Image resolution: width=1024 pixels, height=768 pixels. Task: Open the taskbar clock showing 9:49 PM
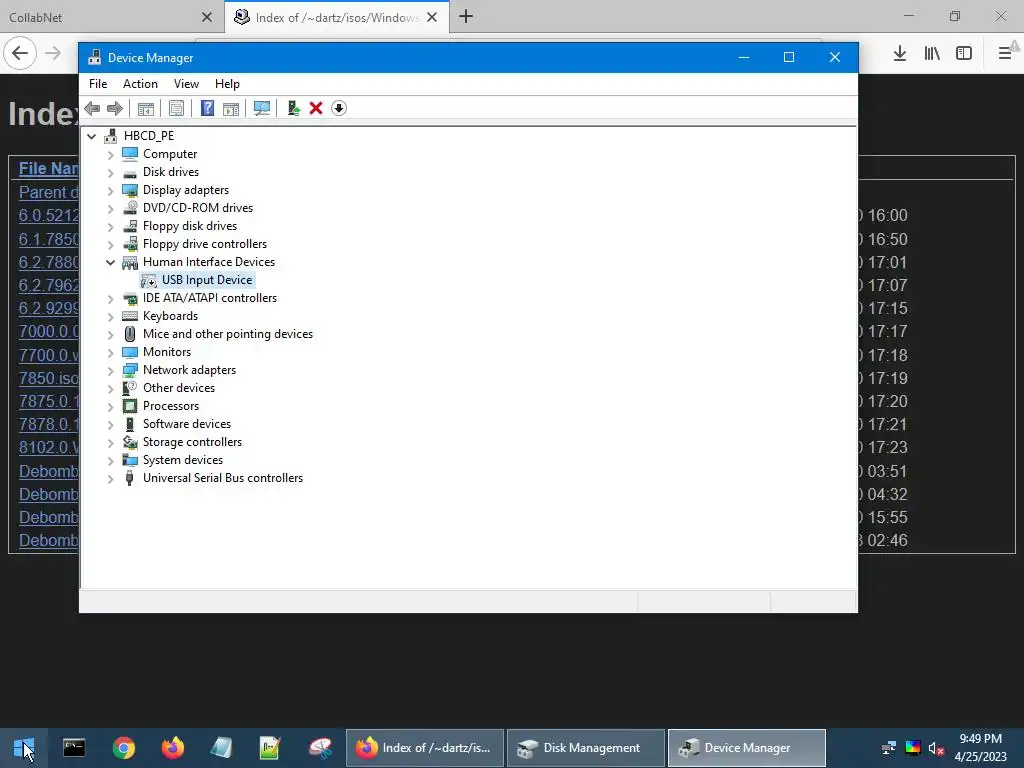[981, 748]
